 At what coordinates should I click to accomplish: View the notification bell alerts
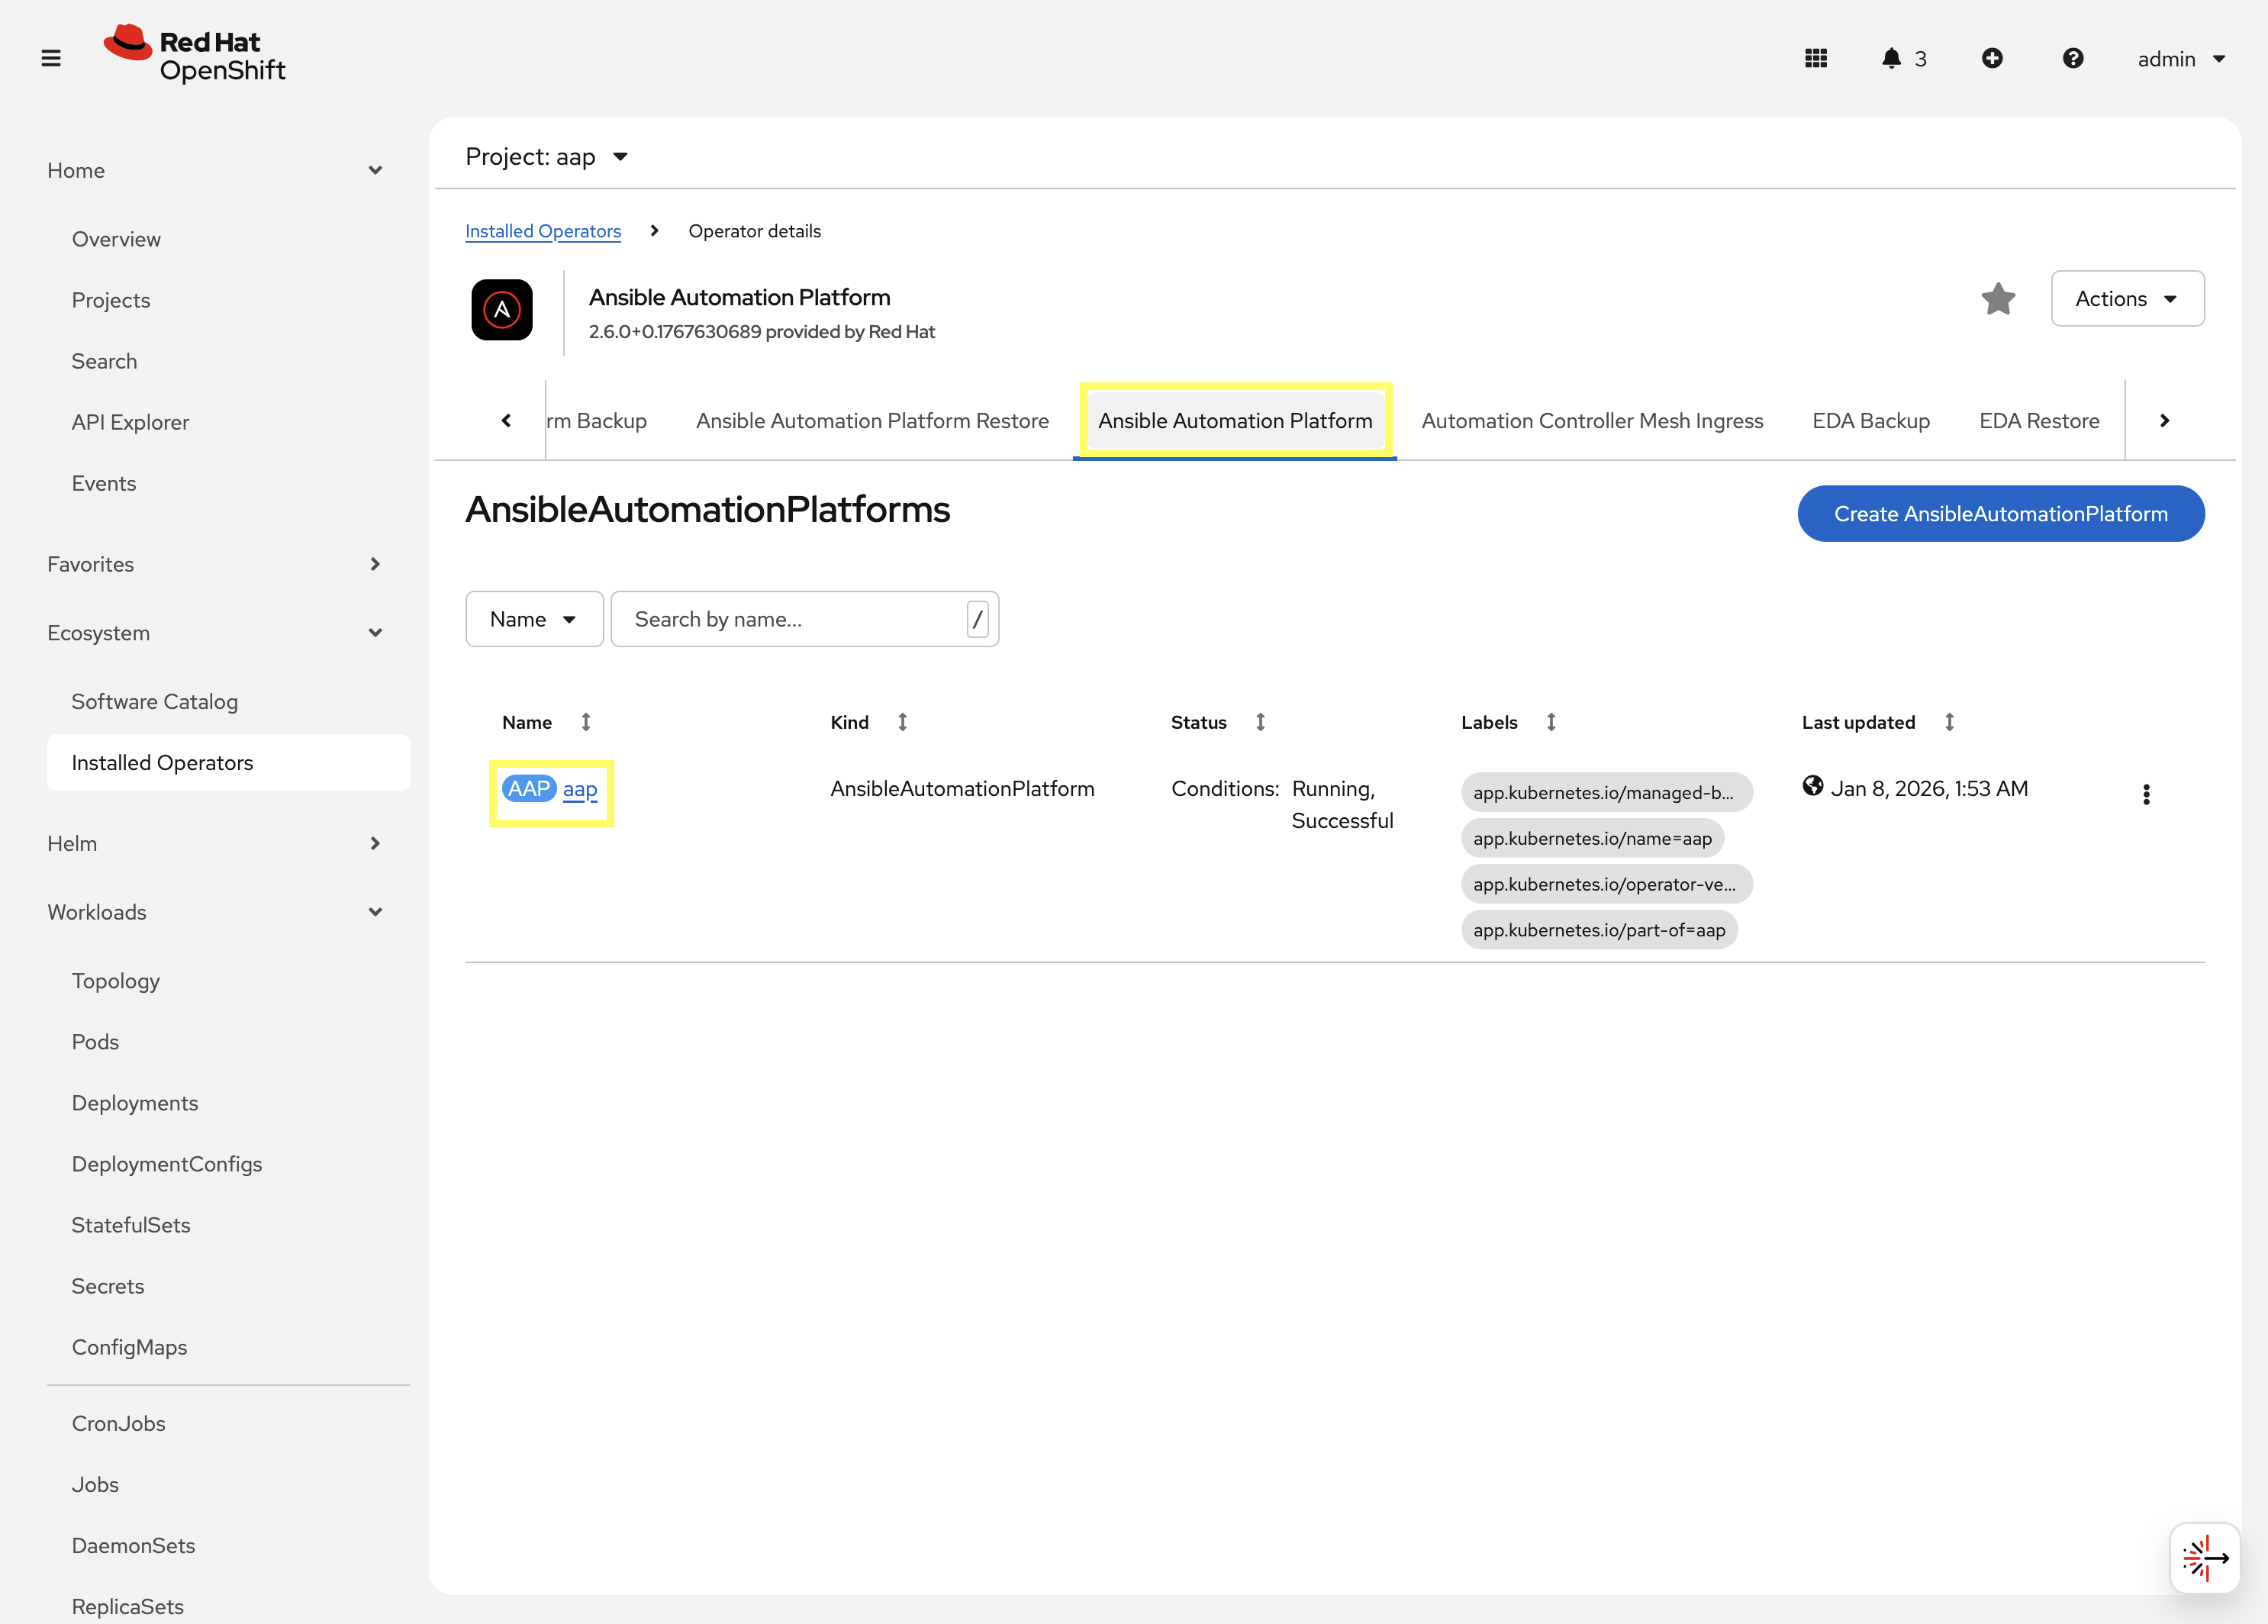(1893, 58)
